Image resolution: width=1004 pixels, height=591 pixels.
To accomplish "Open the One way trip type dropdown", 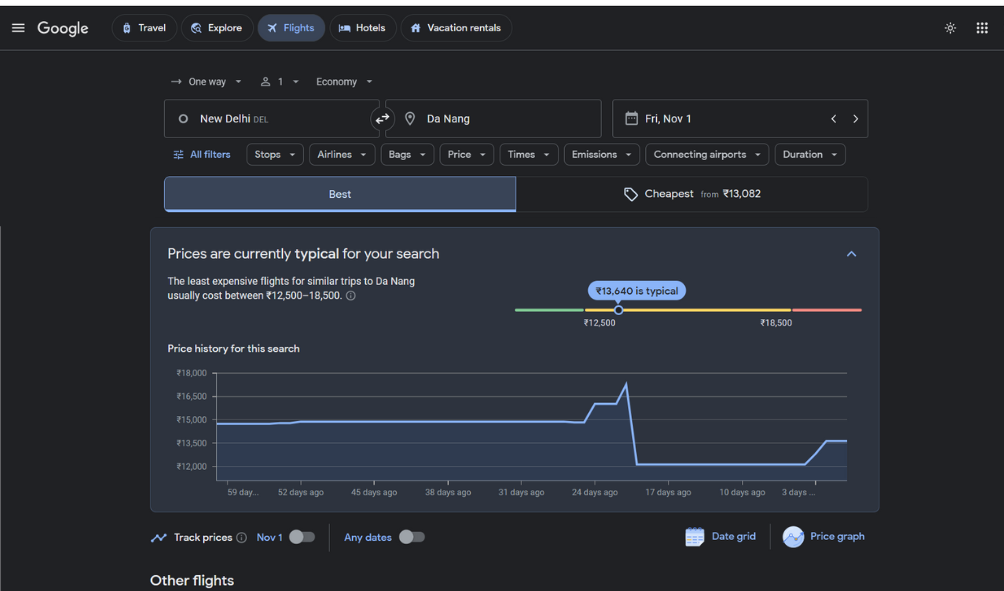I will click(206, 82).
